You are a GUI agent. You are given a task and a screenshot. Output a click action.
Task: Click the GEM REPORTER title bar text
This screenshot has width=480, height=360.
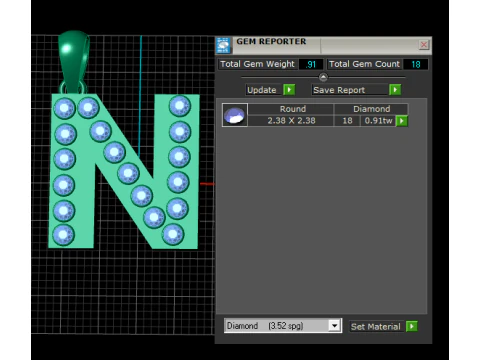click(x=271, y=42)
